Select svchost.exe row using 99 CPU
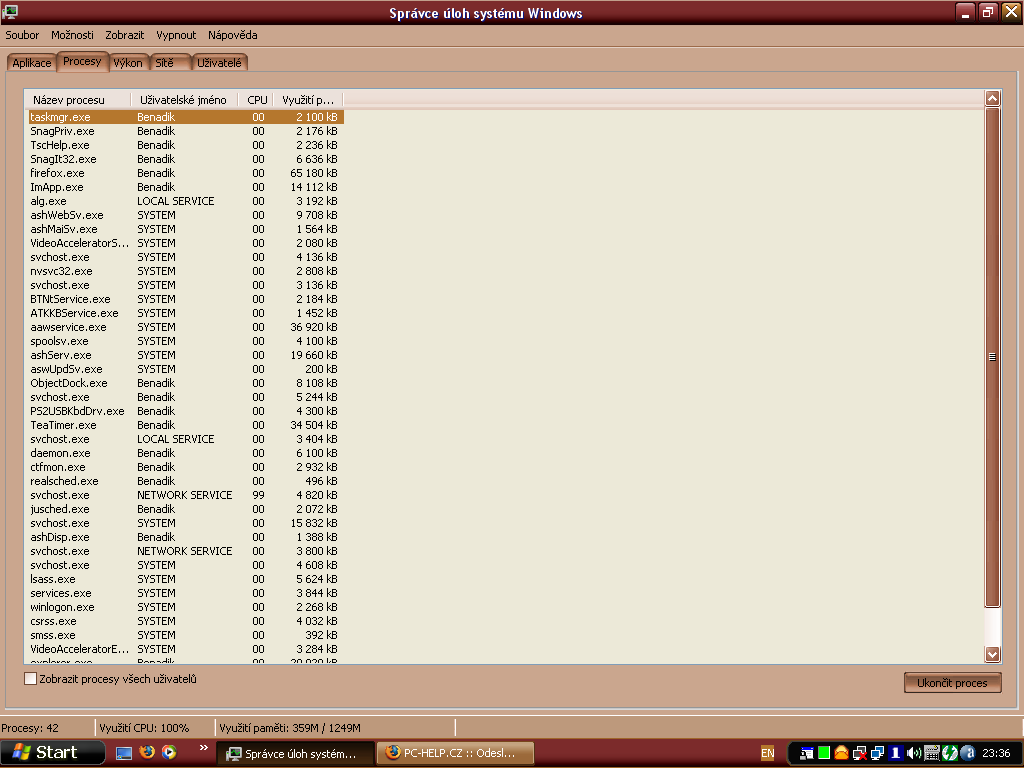Viewport: 1024px width, 768px height. pos(185,495)
